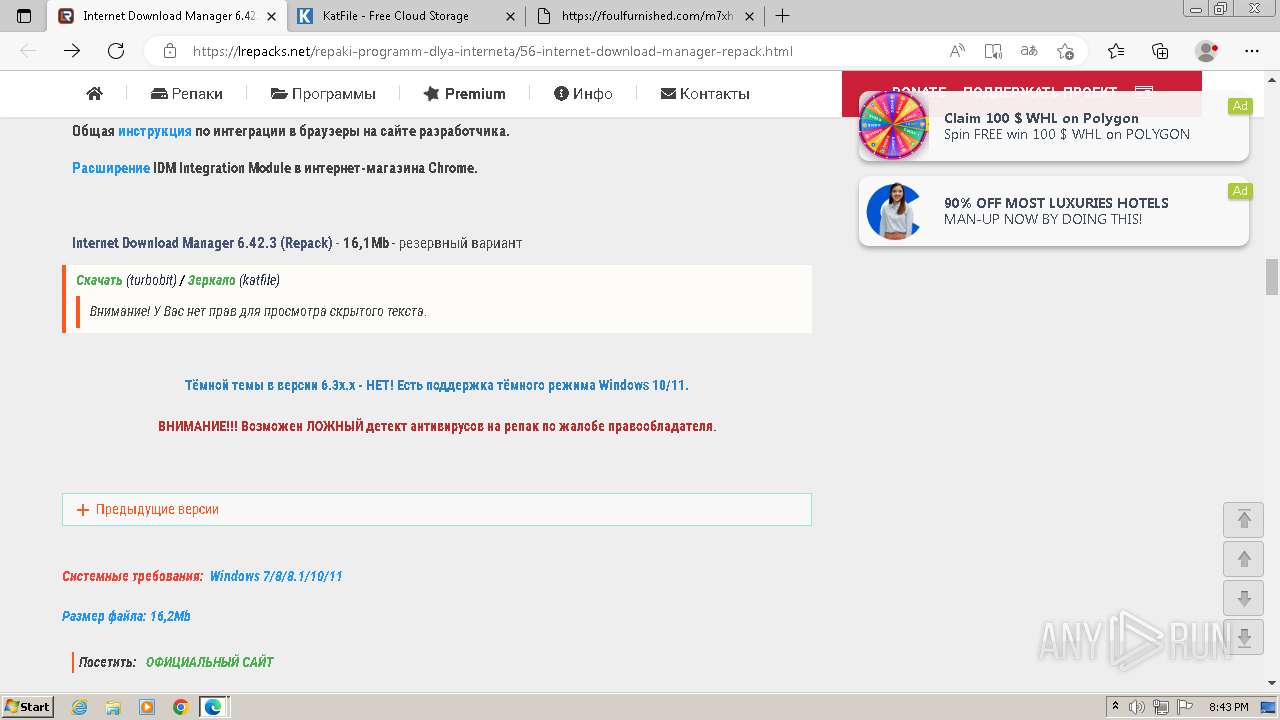
Task: Launch Internet Explorer from taskbar
Action: pos(80,707)
